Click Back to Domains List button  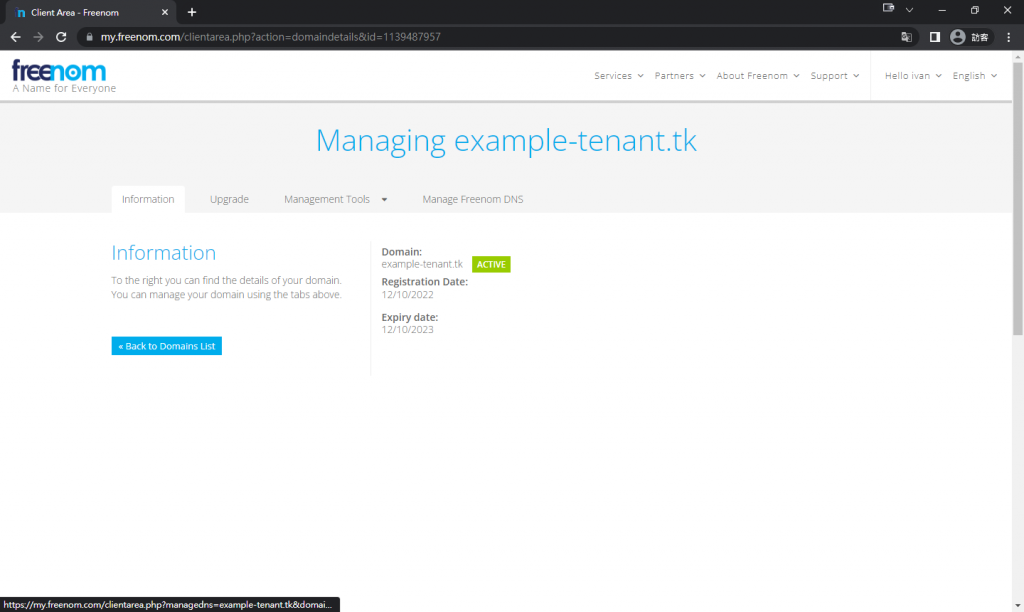(x=167, y=346)
